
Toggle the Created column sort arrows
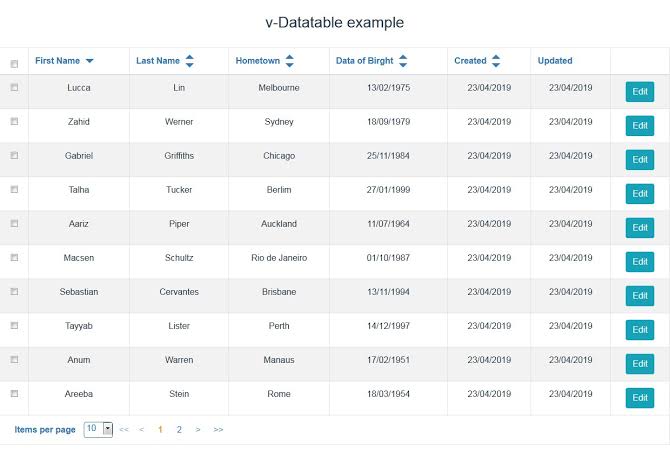coord(496,61)
